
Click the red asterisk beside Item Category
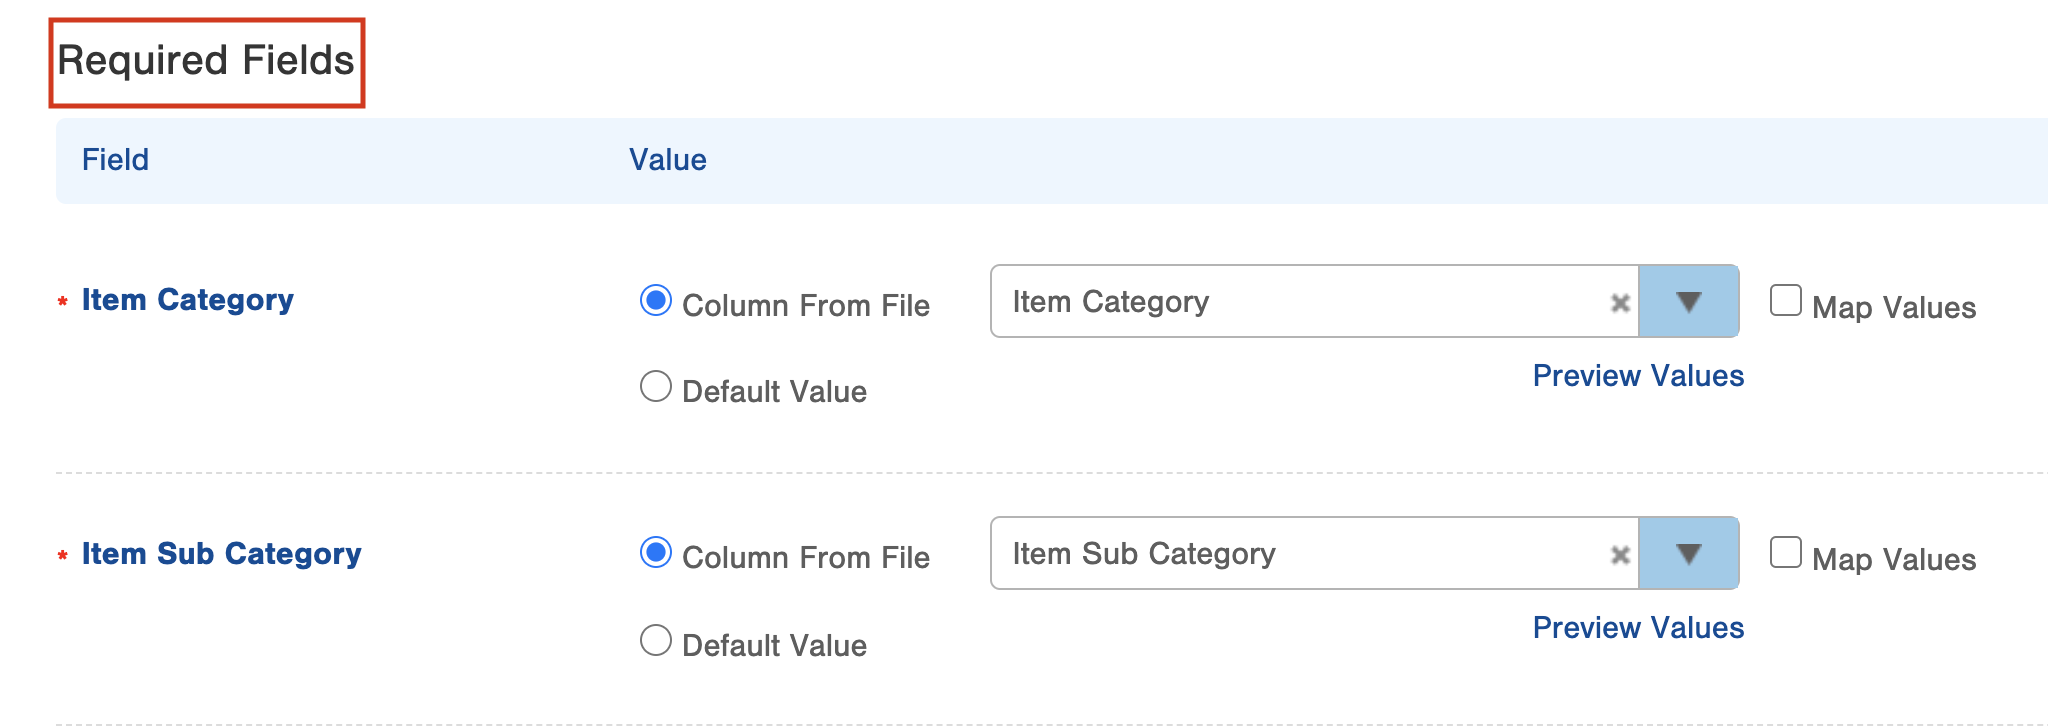click(x=63, y=302)
